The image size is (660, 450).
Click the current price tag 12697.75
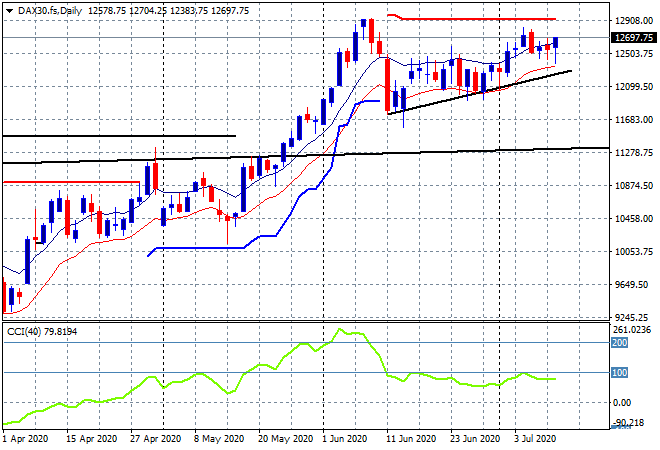tap(634, 38)
